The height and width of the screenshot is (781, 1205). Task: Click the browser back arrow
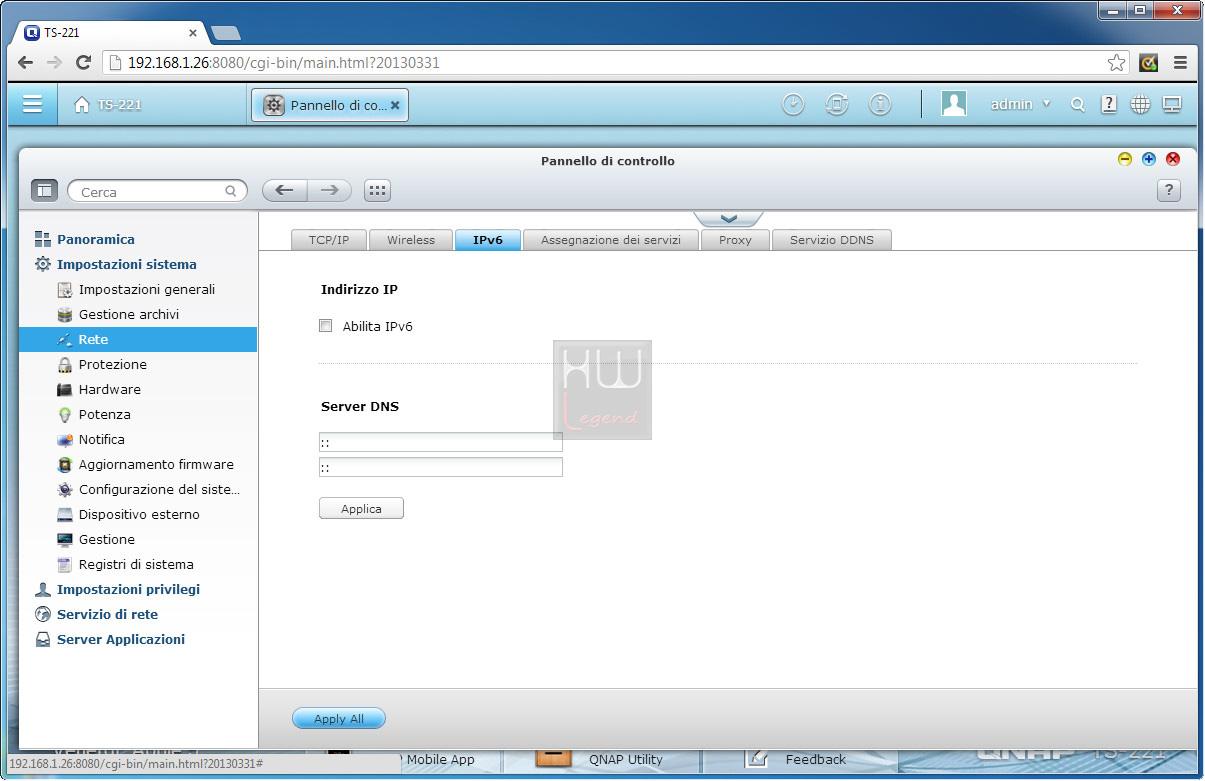click(x=26, y=63)
